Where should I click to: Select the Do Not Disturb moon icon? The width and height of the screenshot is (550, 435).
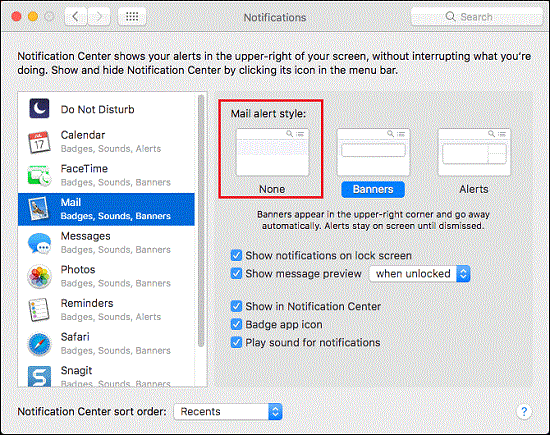pyautogui.click(x=39, y=108)
